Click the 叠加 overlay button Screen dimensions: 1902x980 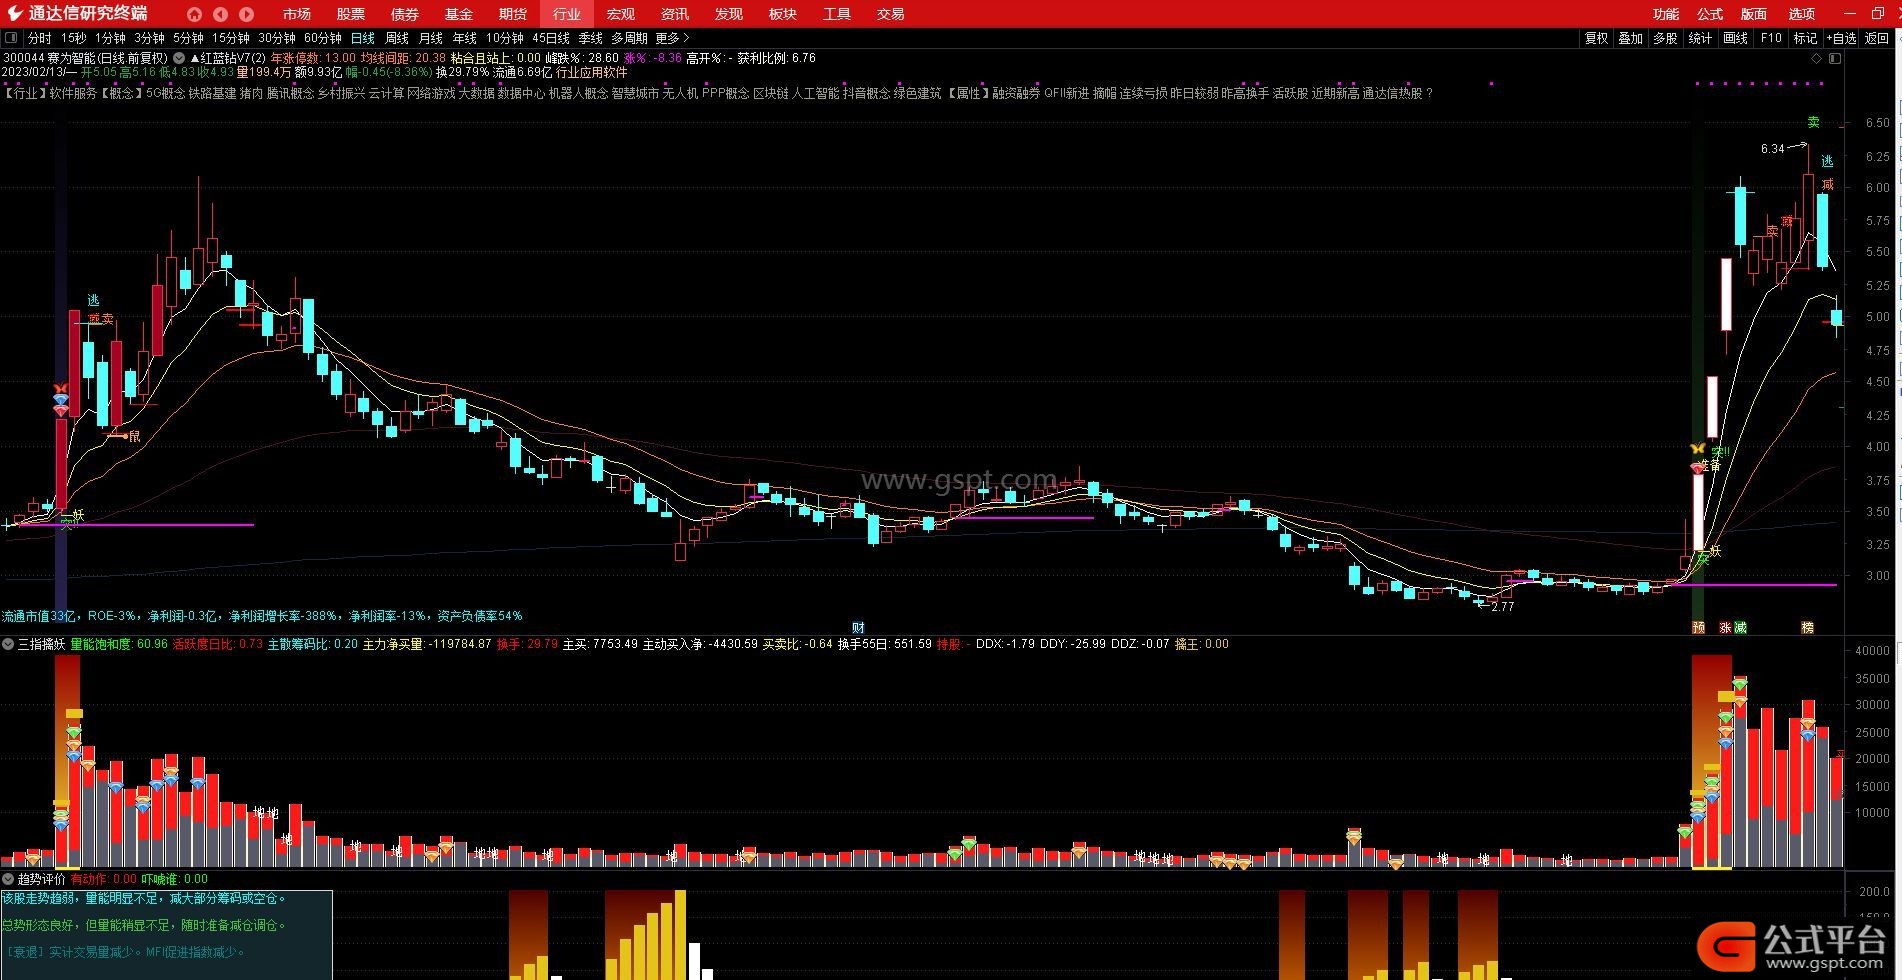pos(1631,38)
